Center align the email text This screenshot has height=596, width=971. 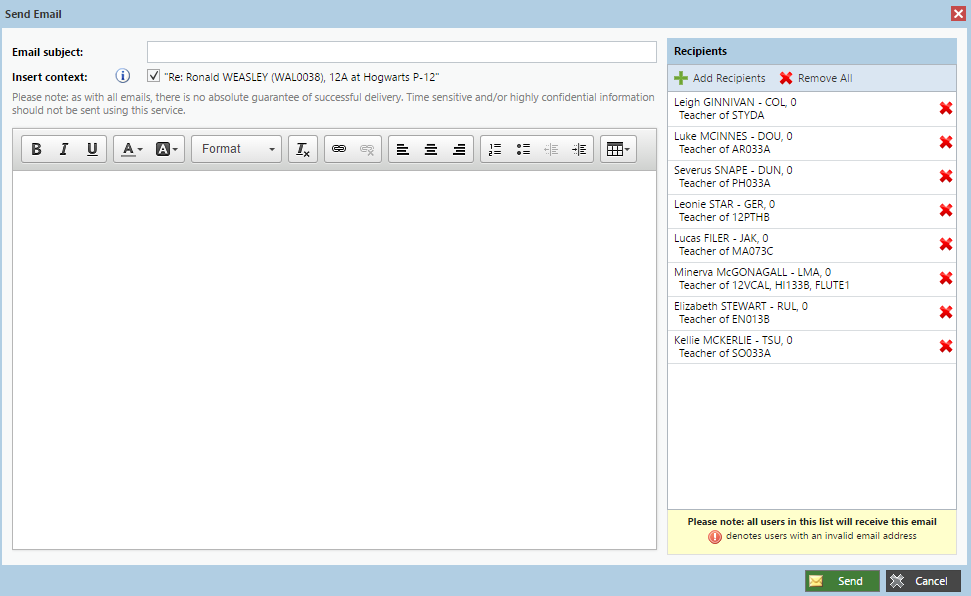coord(431,149)
